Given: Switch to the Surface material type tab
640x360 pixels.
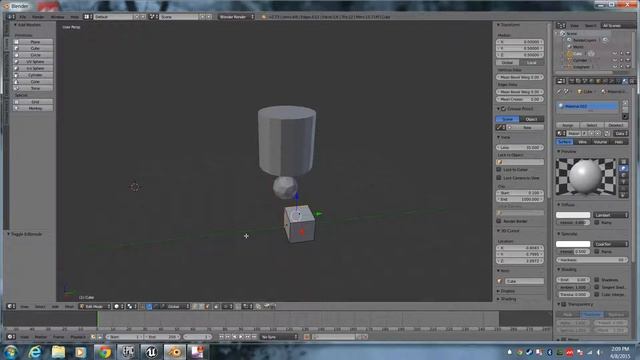Looking at the screenshot, I should point(564,142).
